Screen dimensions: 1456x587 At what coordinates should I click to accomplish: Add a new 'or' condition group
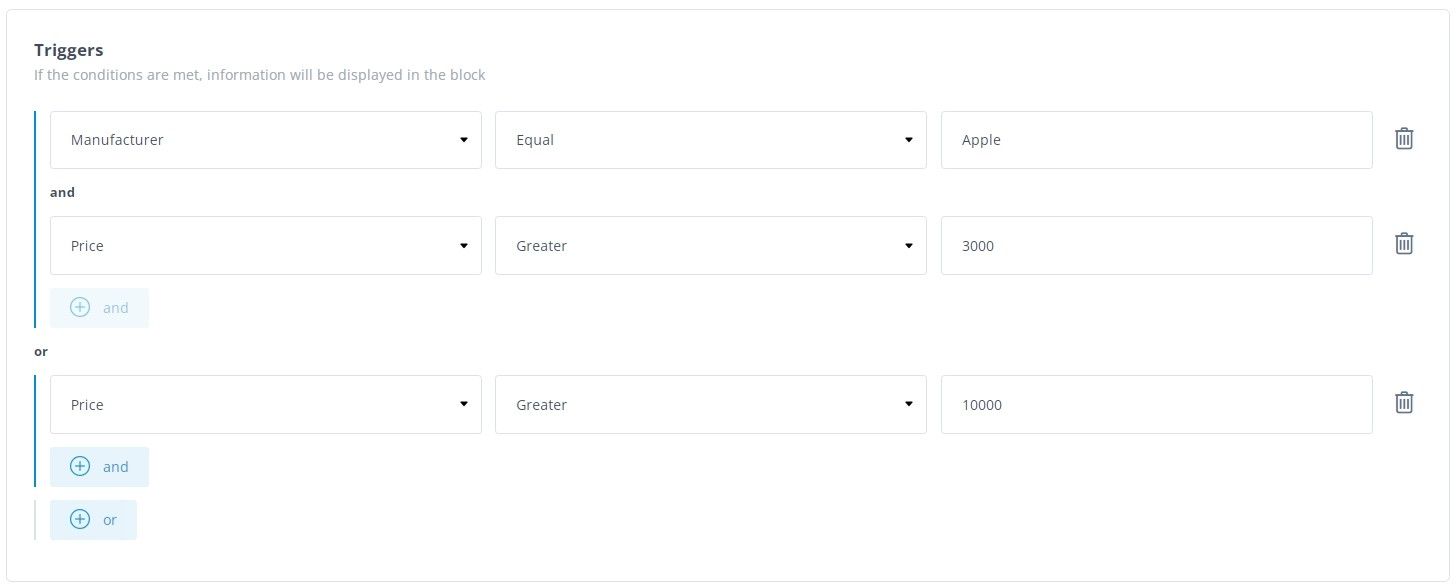[x=94, y=520]
